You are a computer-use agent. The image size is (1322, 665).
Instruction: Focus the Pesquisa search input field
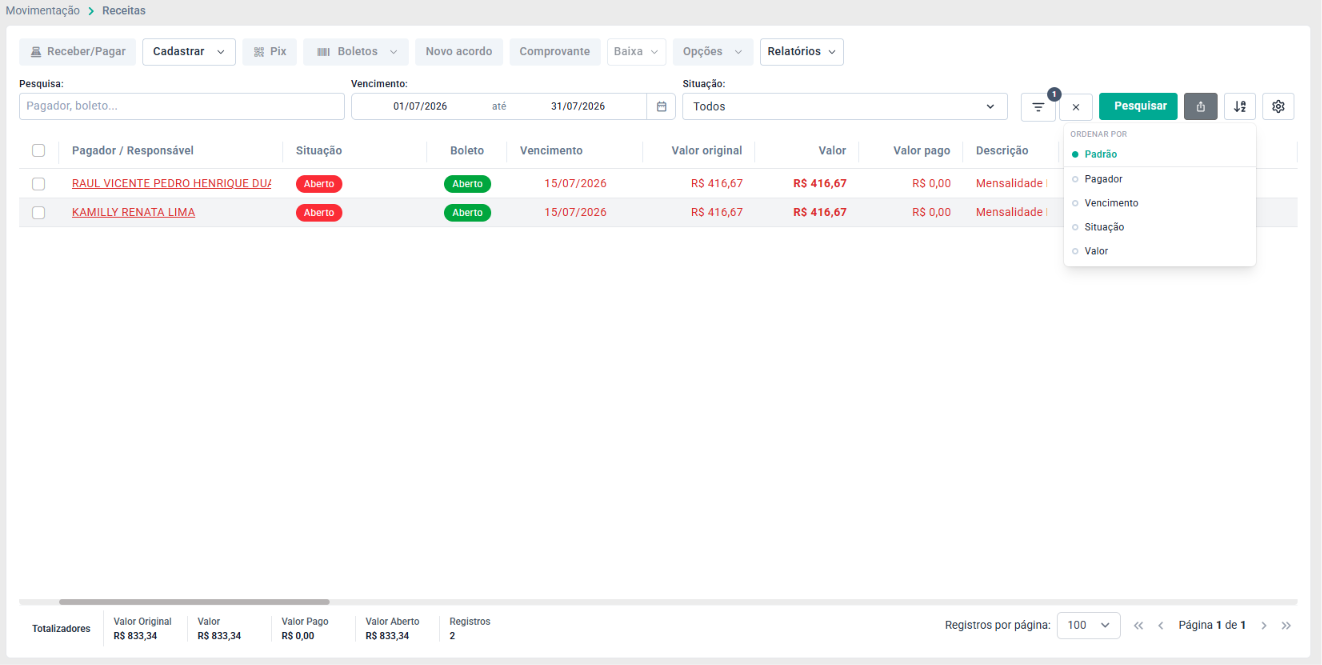tap(182, 106)
